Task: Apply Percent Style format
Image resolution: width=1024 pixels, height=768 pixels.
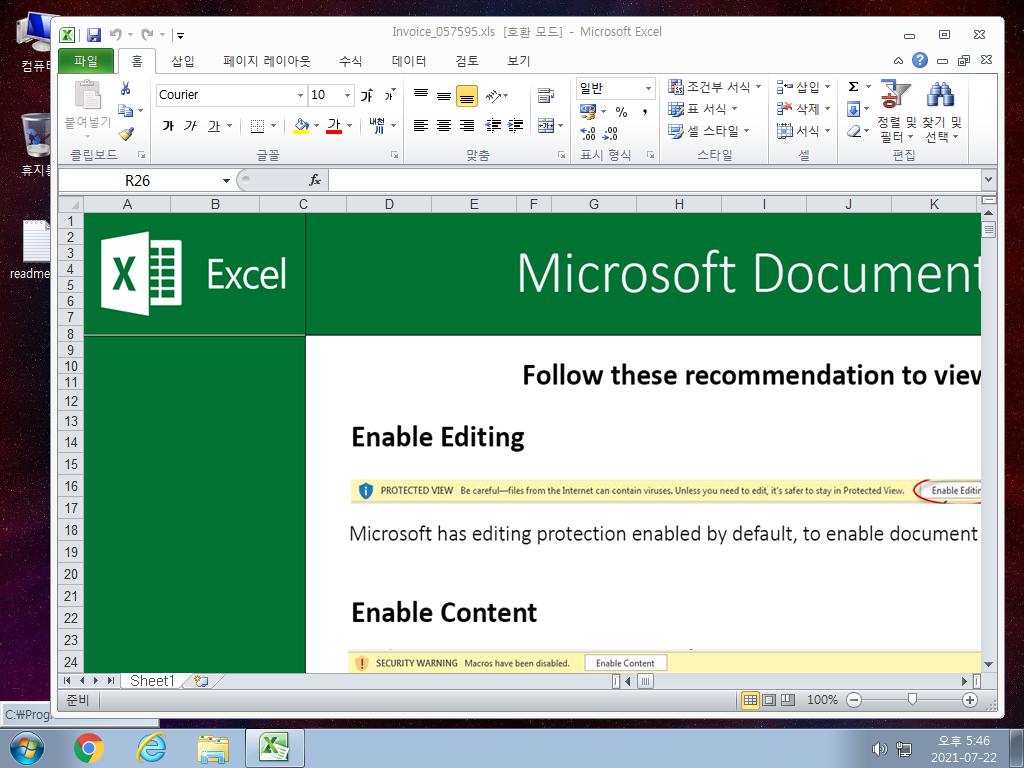Action: 621,112
